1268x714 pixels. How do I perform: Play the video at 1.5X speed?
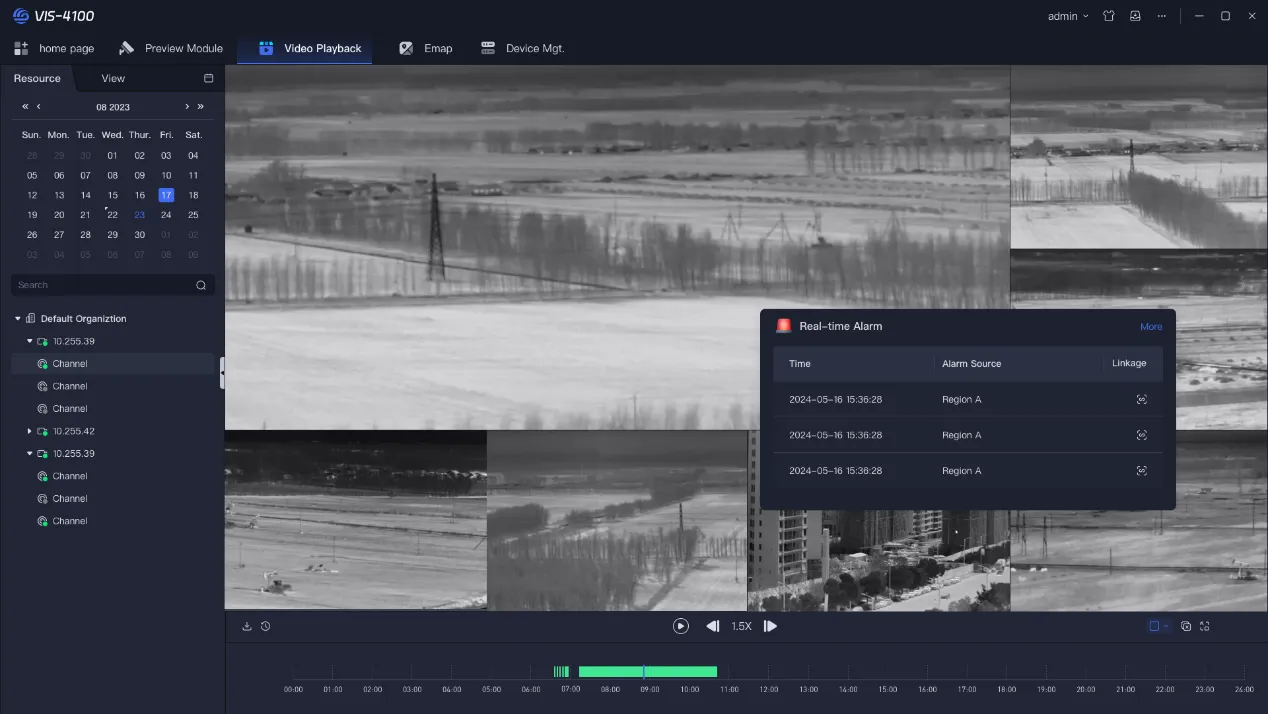click(741, 625)
